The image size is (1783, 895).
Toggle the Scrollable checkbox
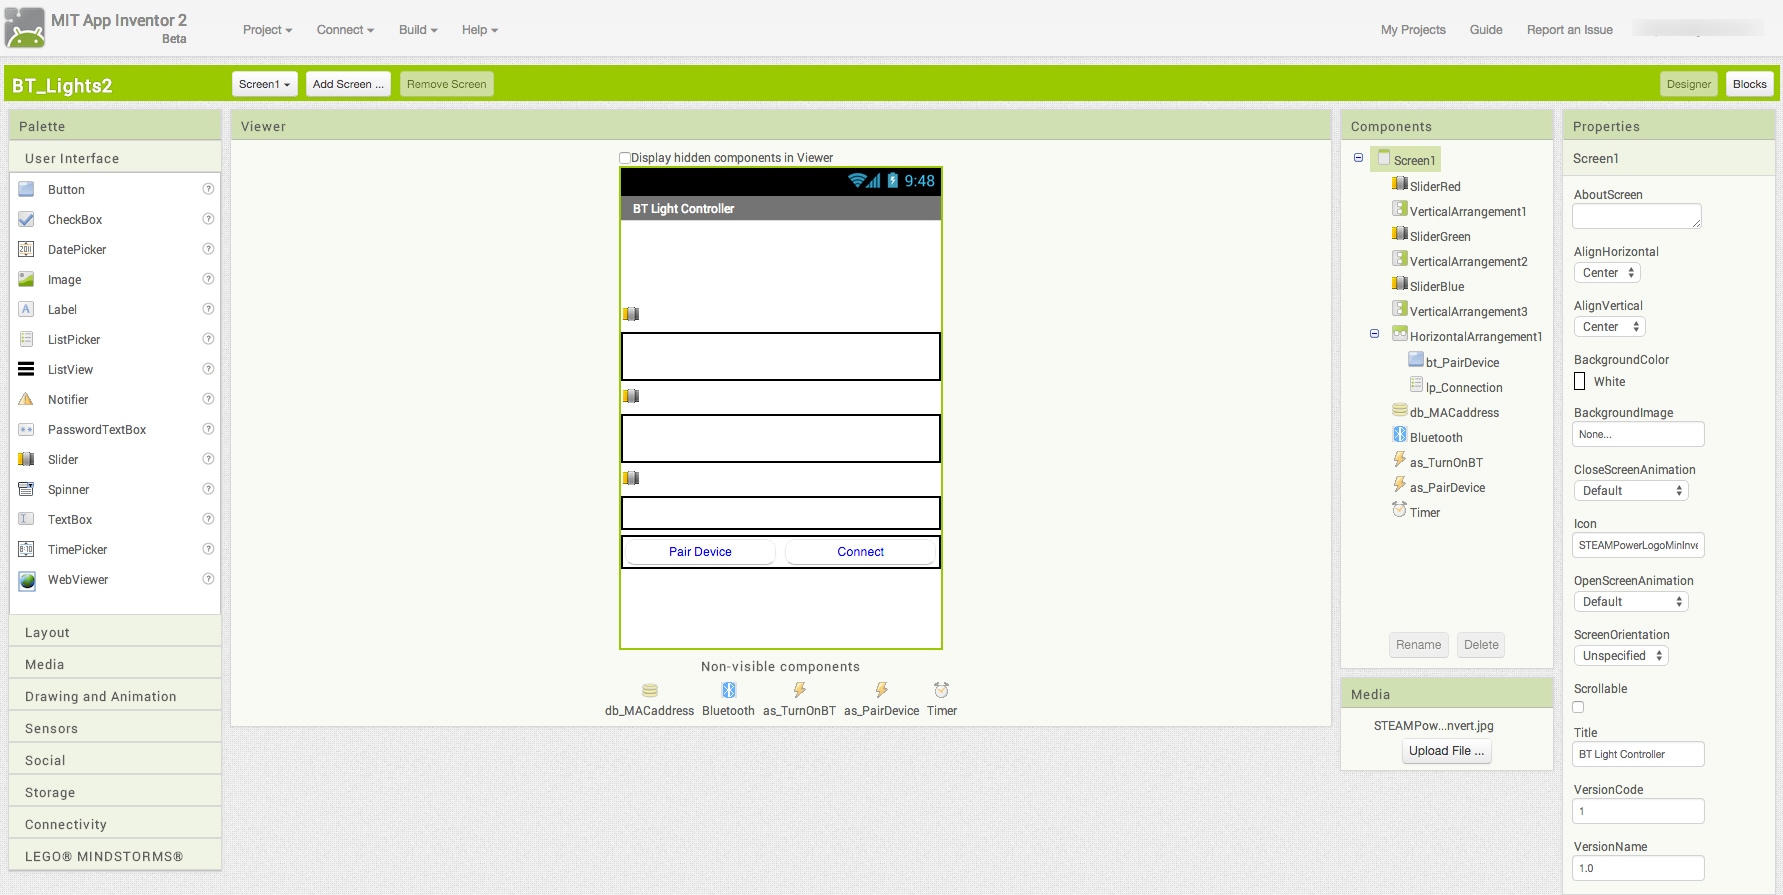1578,707
